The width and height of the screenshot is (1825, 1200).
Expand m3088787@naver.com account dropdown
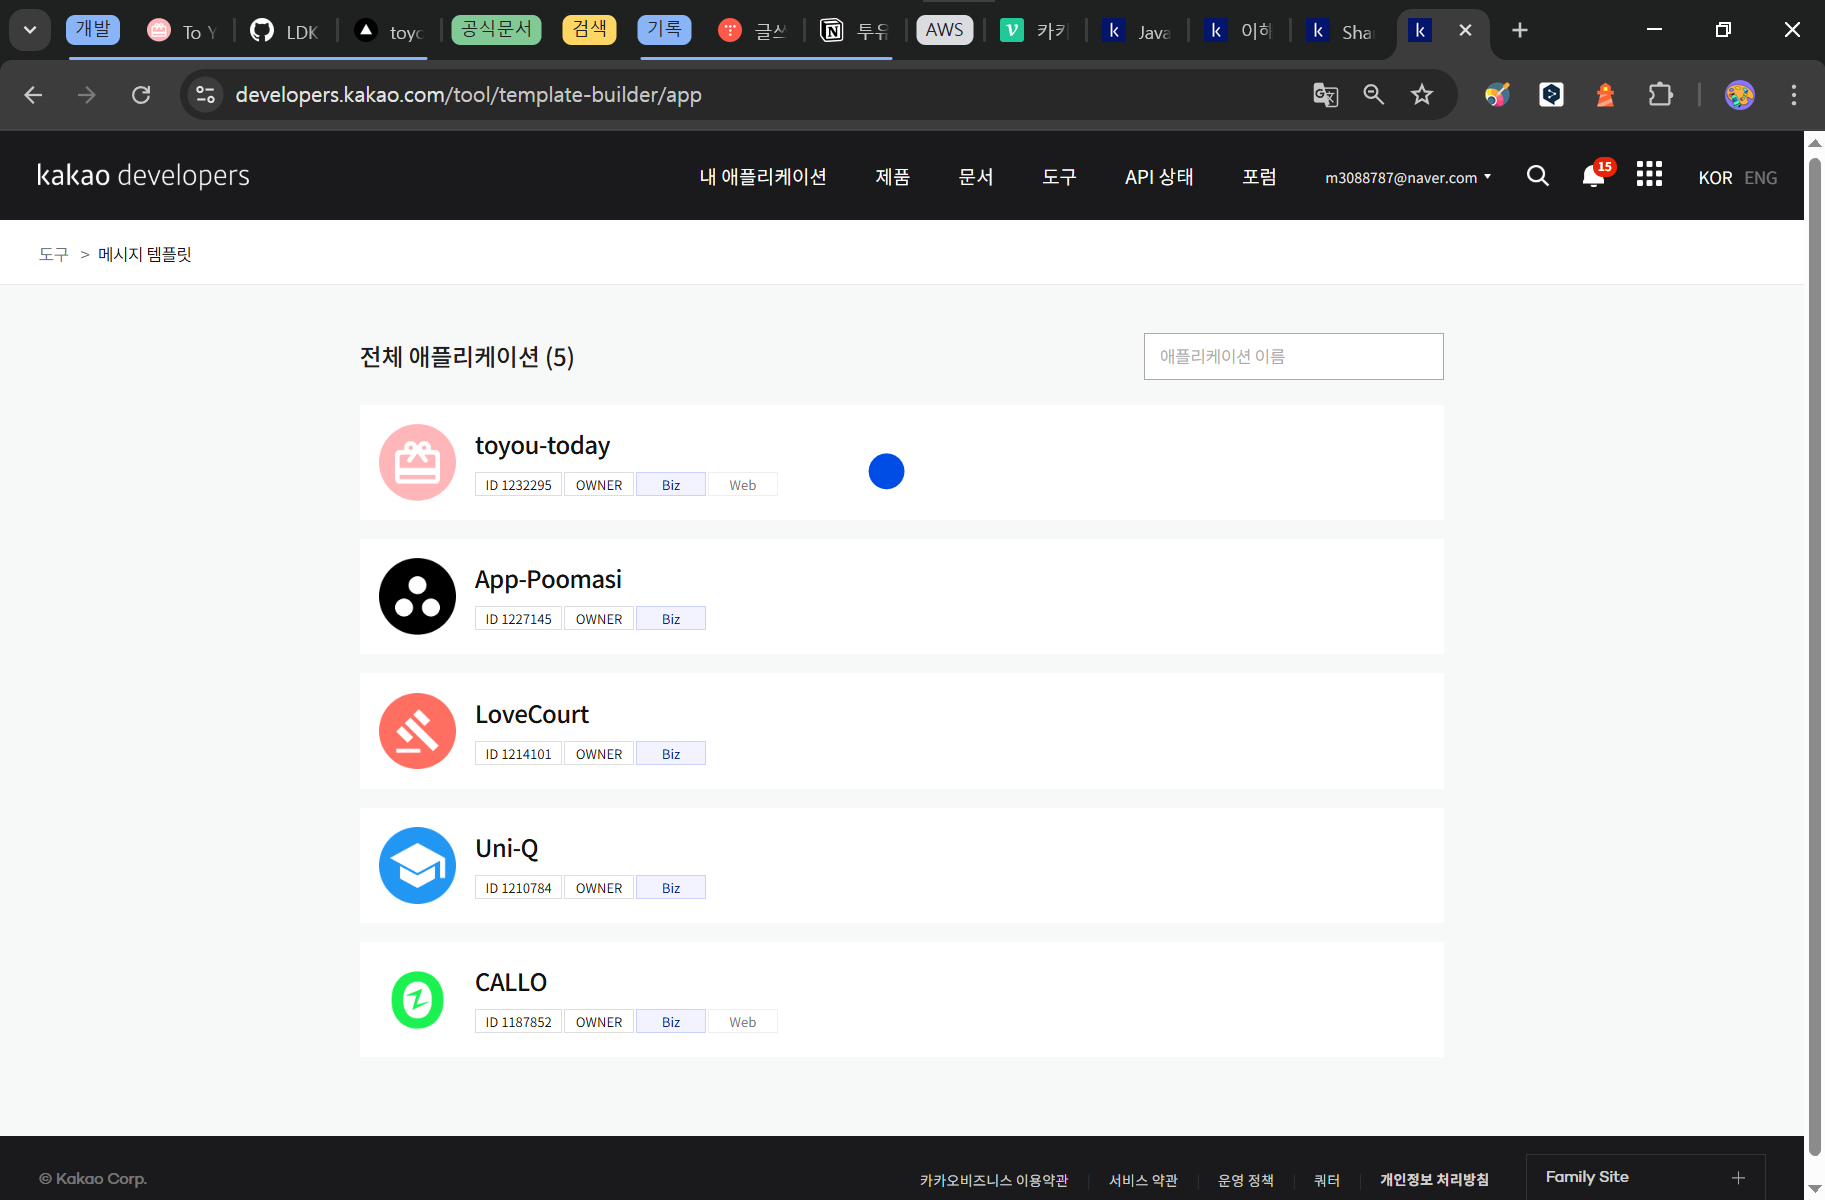1408,178
